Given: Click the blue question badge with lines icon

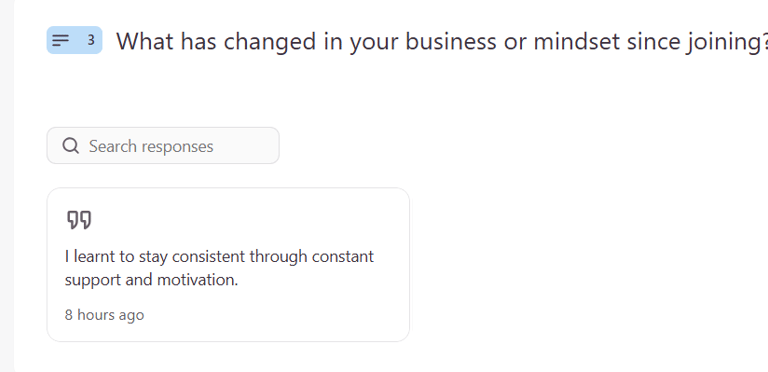Looking at the screenshot, I should (x=74, y=40).
